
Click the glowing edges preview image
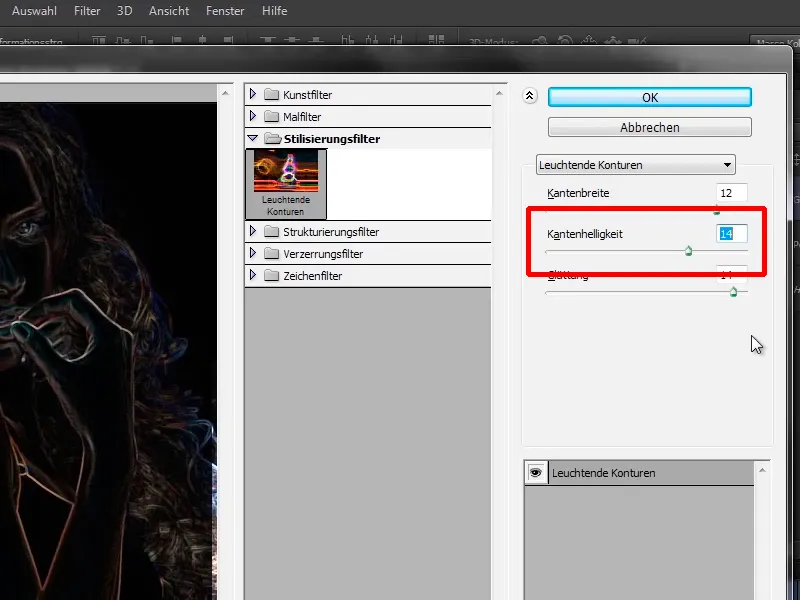108,351
